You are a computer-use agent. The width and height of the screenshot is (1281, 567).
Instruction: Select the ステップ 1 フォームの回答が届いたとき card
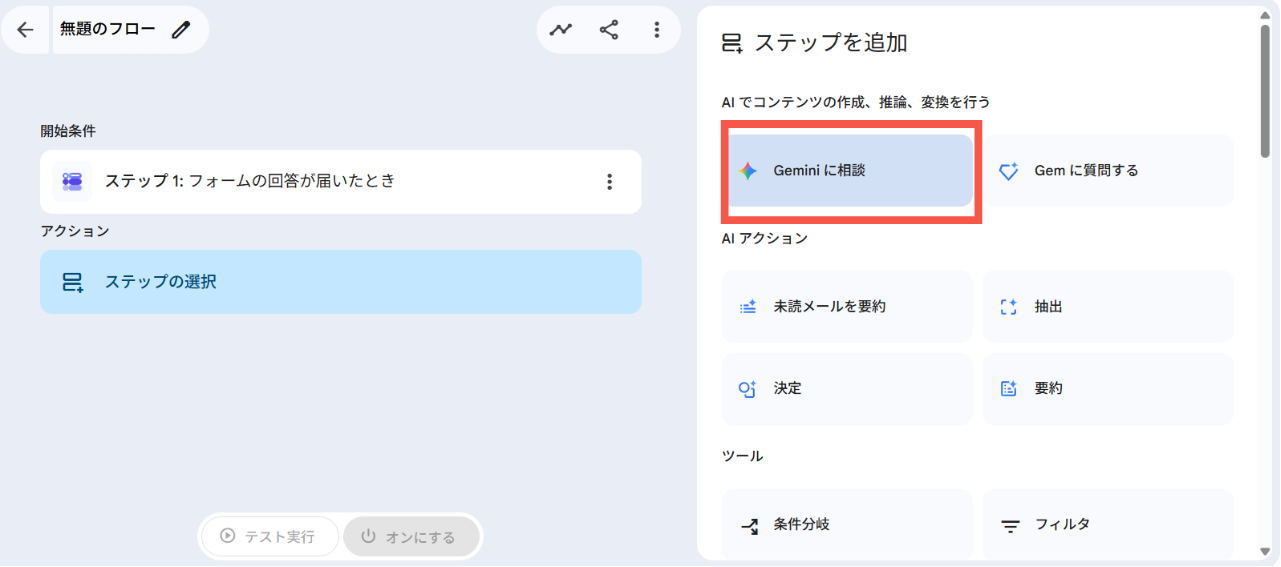click(341, 182)
